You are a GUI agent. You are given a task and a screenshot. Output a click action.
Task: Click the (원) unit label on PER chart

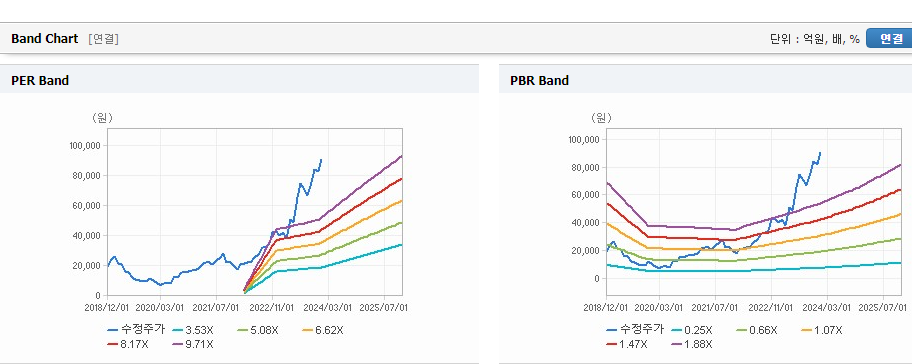[x=102, y=117]
